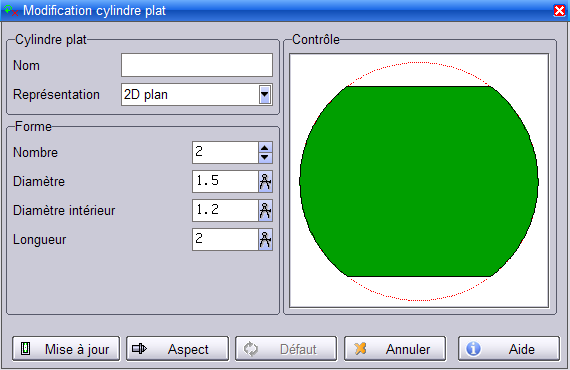Click the compass icon beside Diamètre
Viewport: 570px width, 370px height.
[265, 181]
